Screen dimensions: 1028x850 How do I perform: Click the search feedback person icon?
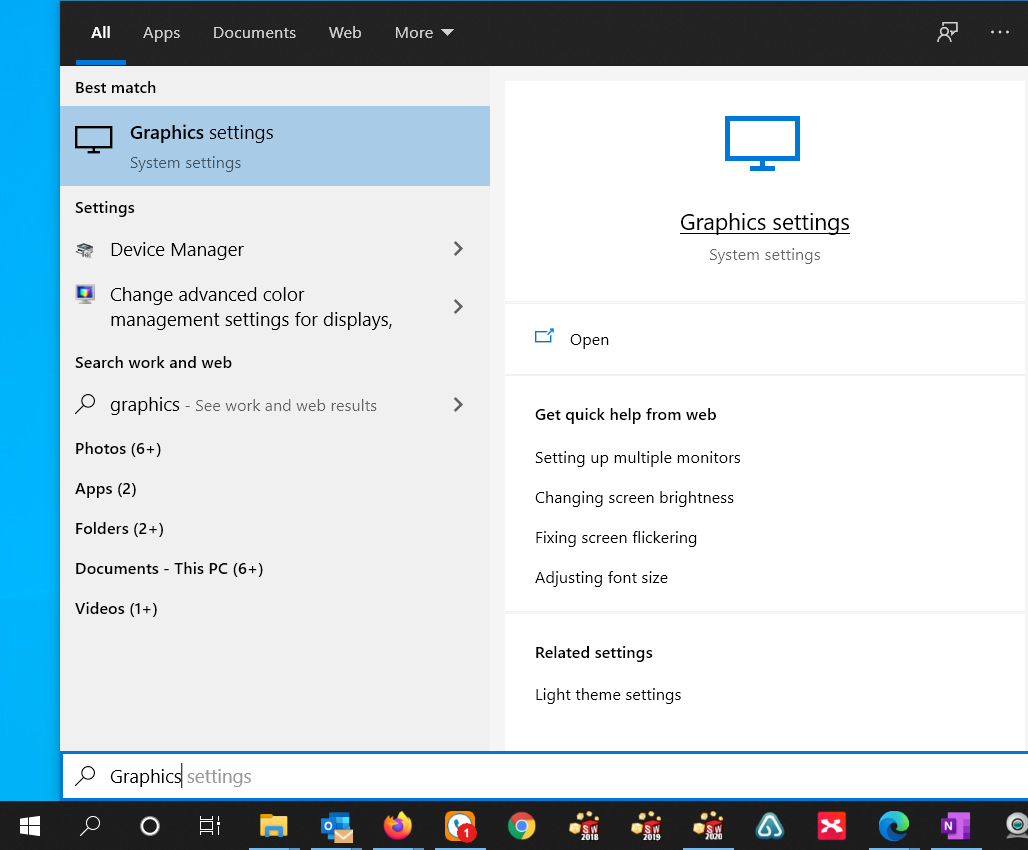click(946, 32)
